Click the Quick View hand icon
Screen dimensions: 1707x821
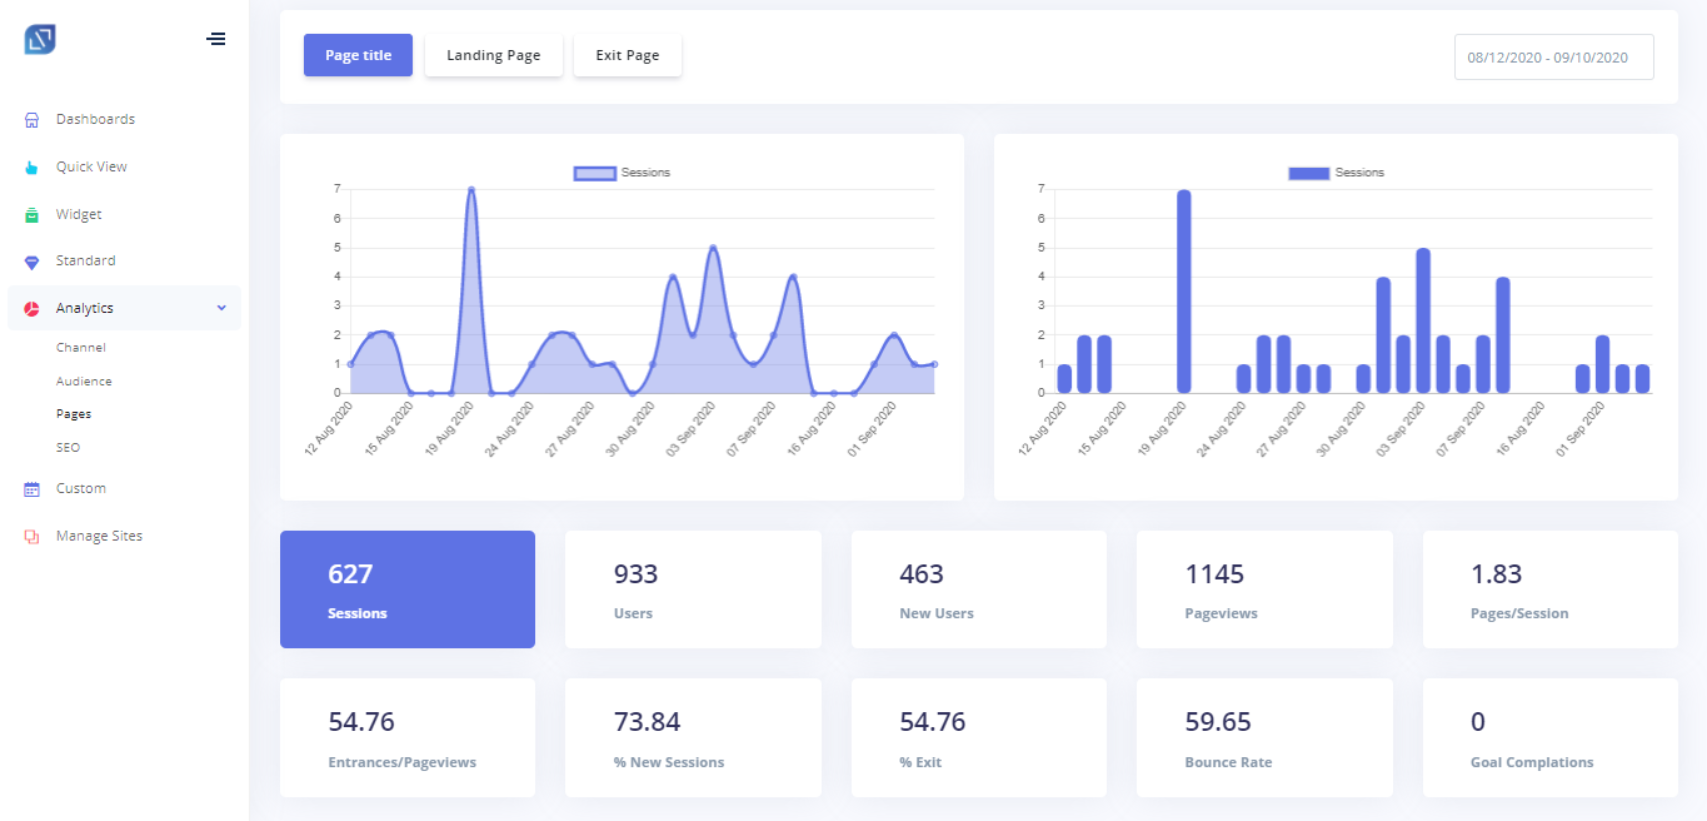tap(32, 167)
